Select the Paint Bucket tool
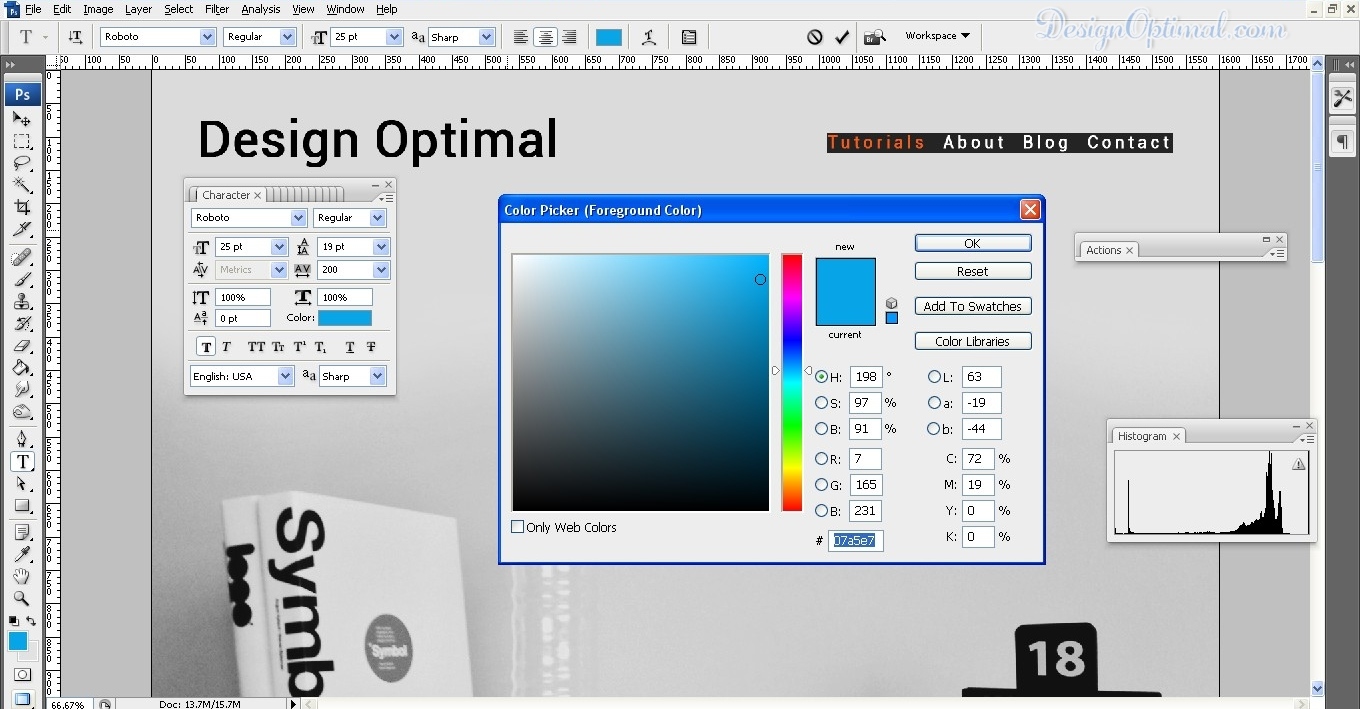Viewport: 1360px width, 709px height. 22,368
